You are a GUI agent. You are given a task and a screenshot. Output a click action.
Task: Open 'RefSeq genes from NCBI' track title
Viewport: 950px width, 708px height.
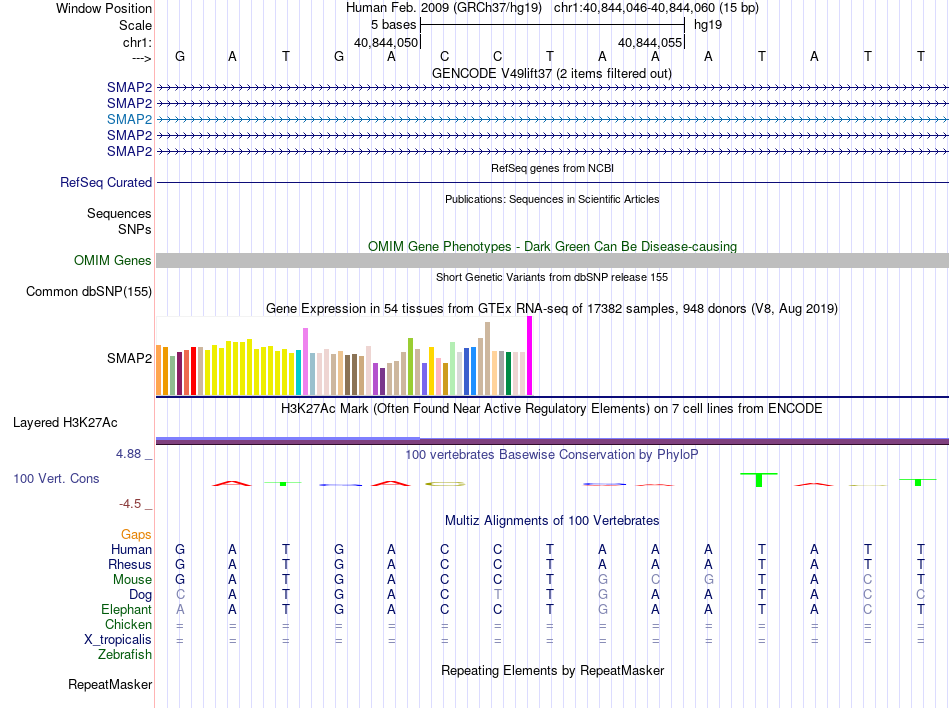552,168
